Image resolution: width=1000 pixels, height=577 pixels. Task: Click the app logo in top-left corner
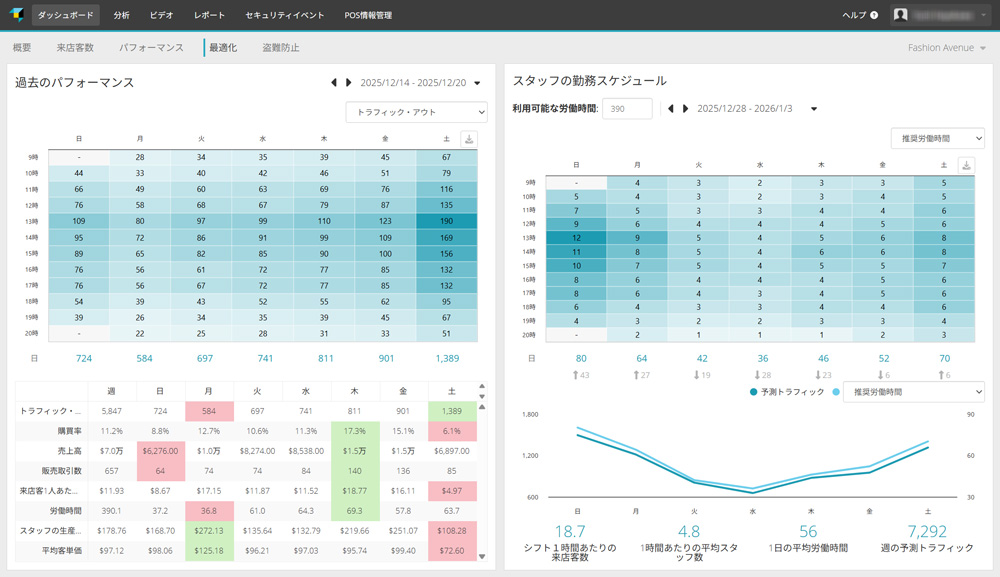16,15
